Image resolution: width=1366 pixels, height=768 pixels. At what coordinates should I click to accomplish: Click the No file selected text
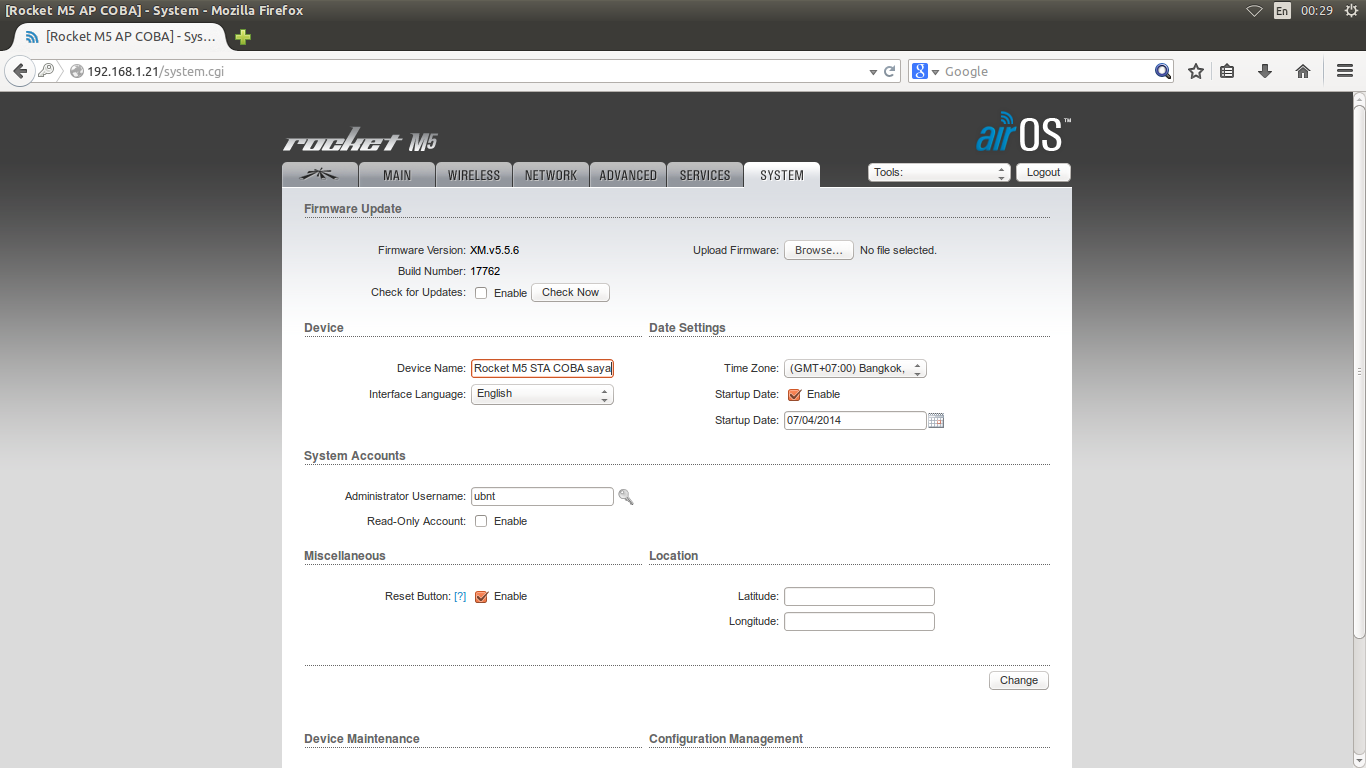click(x=898, y=250)
